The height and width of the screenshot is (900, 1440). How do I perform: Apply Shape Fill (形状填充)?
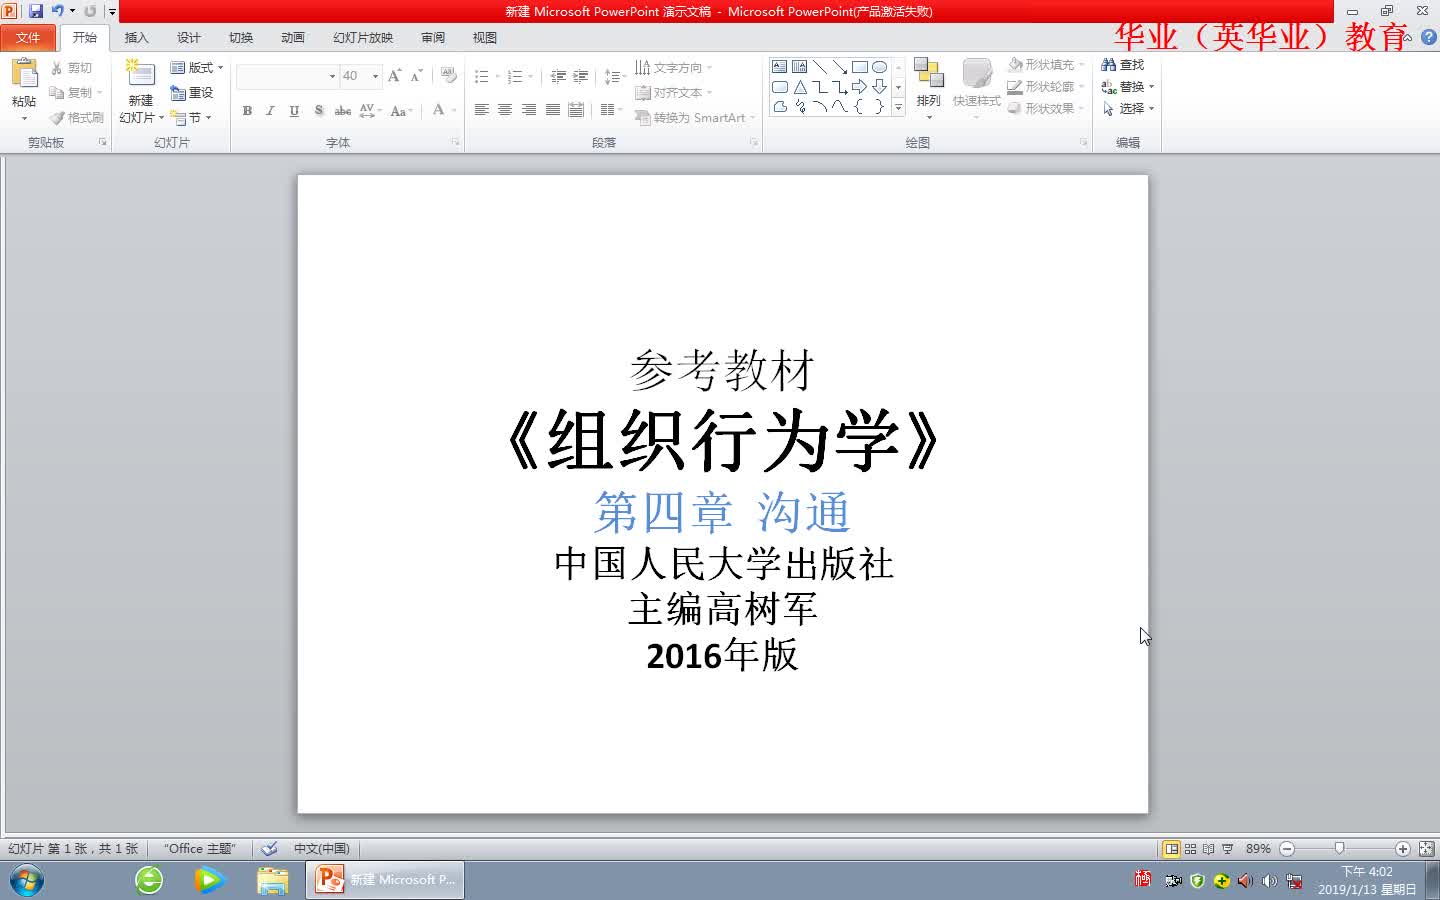coord(1043,63)
